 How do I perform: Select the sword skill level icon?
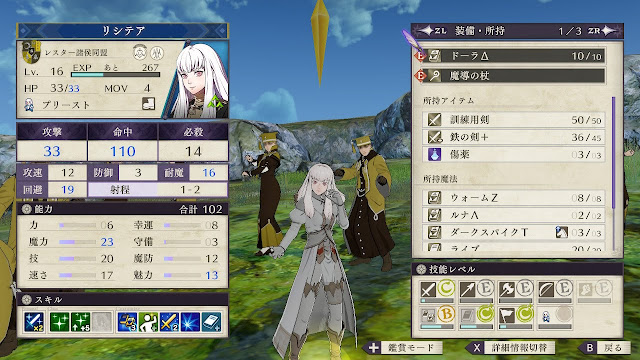click(x=428, y=289)
